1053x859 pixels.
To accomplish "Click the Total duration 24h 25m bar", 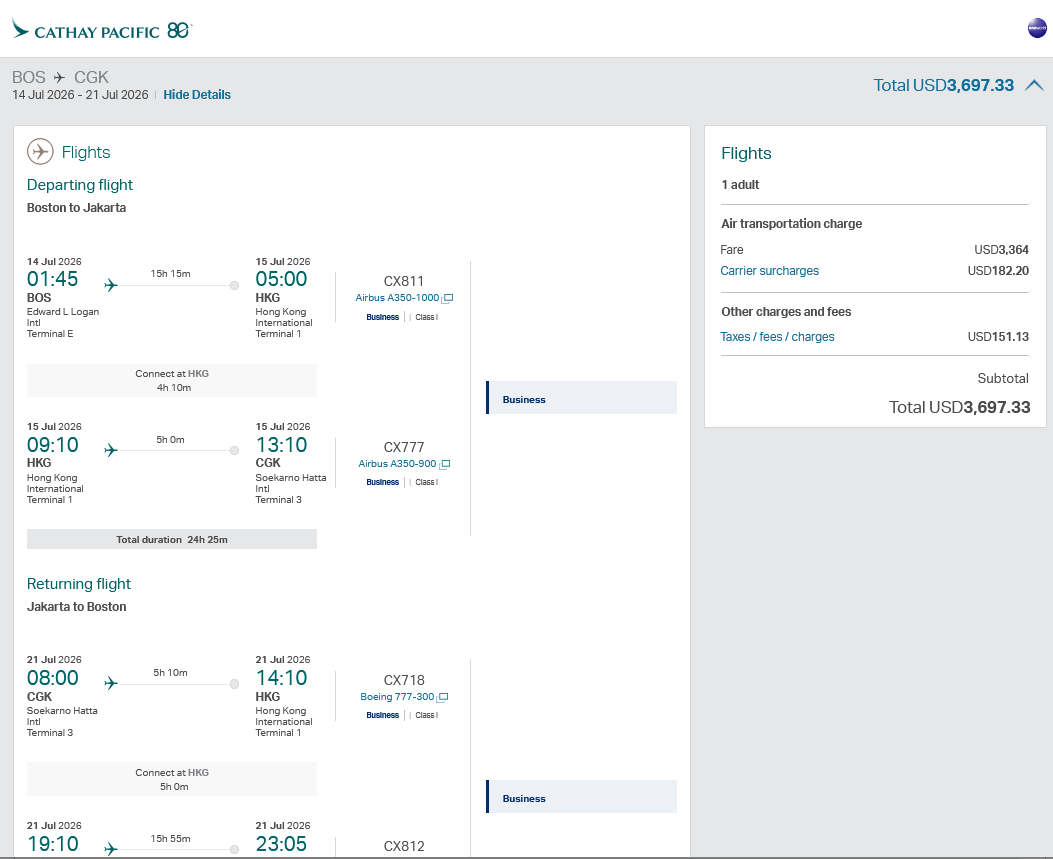I will coord(172,539).
